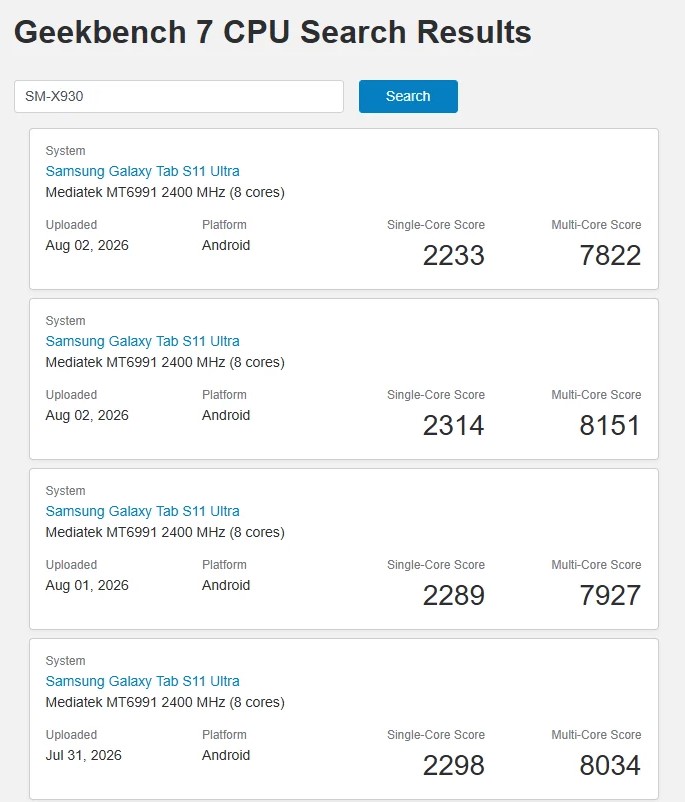The image size is (685, 802).
Task: Click Android platform text in the second result card
Action: click(x=226, y=415)
